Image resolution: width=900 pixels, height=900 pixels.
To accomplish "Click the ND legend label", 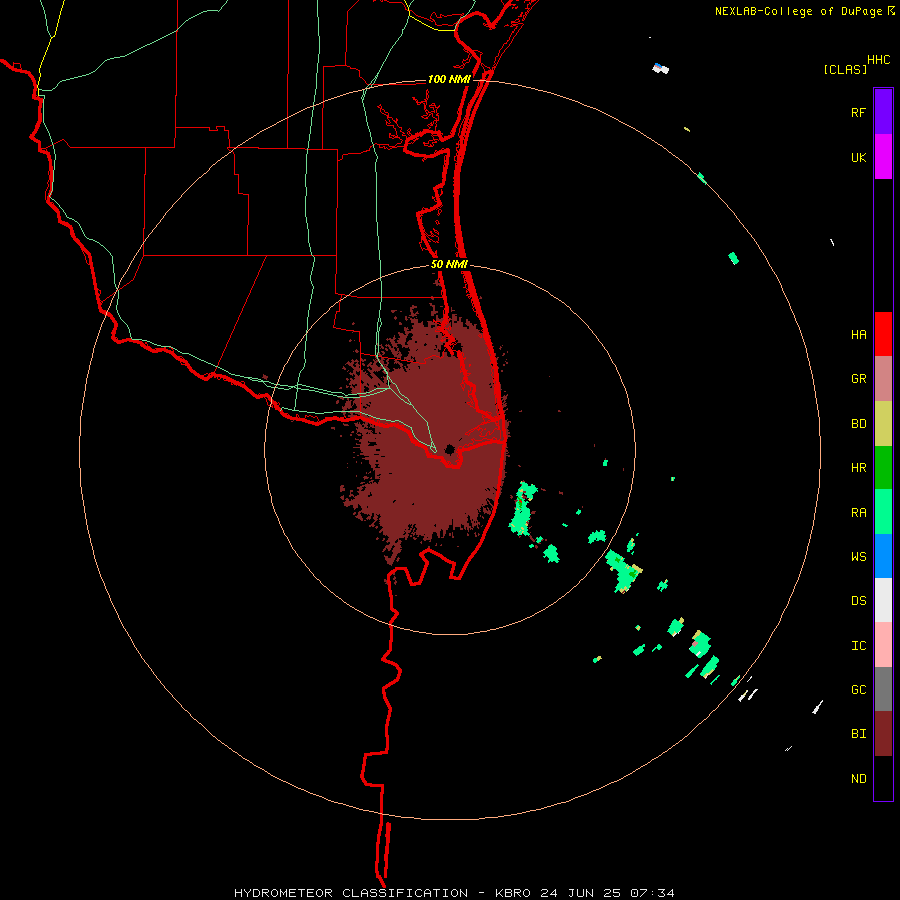I will (858, 779).
